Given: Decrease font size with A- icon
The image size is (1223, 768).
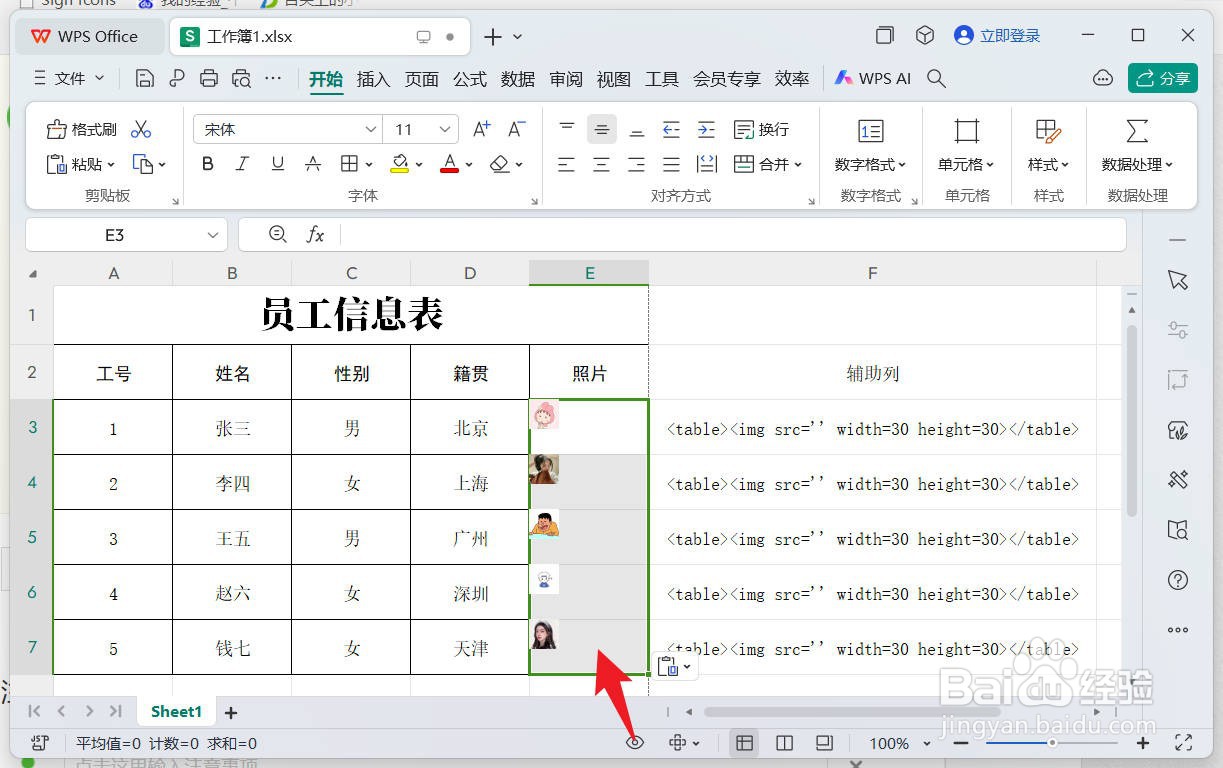Looking at the screenshot, I should tap(516, 129).
